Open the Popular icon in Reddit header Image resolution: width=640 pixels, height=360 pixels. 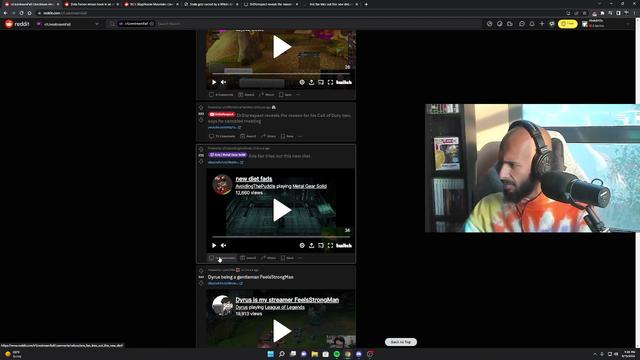pyautogui.click(x=489, y=24)
